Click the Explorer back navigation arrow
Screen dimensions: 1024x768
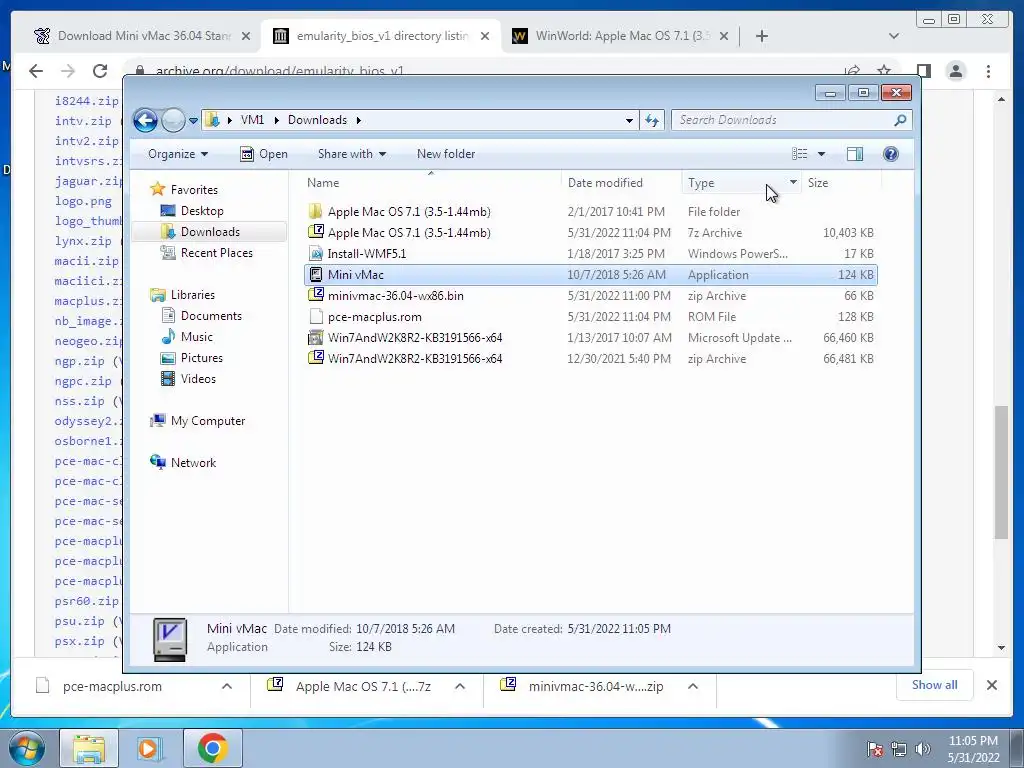coord(145,120)
